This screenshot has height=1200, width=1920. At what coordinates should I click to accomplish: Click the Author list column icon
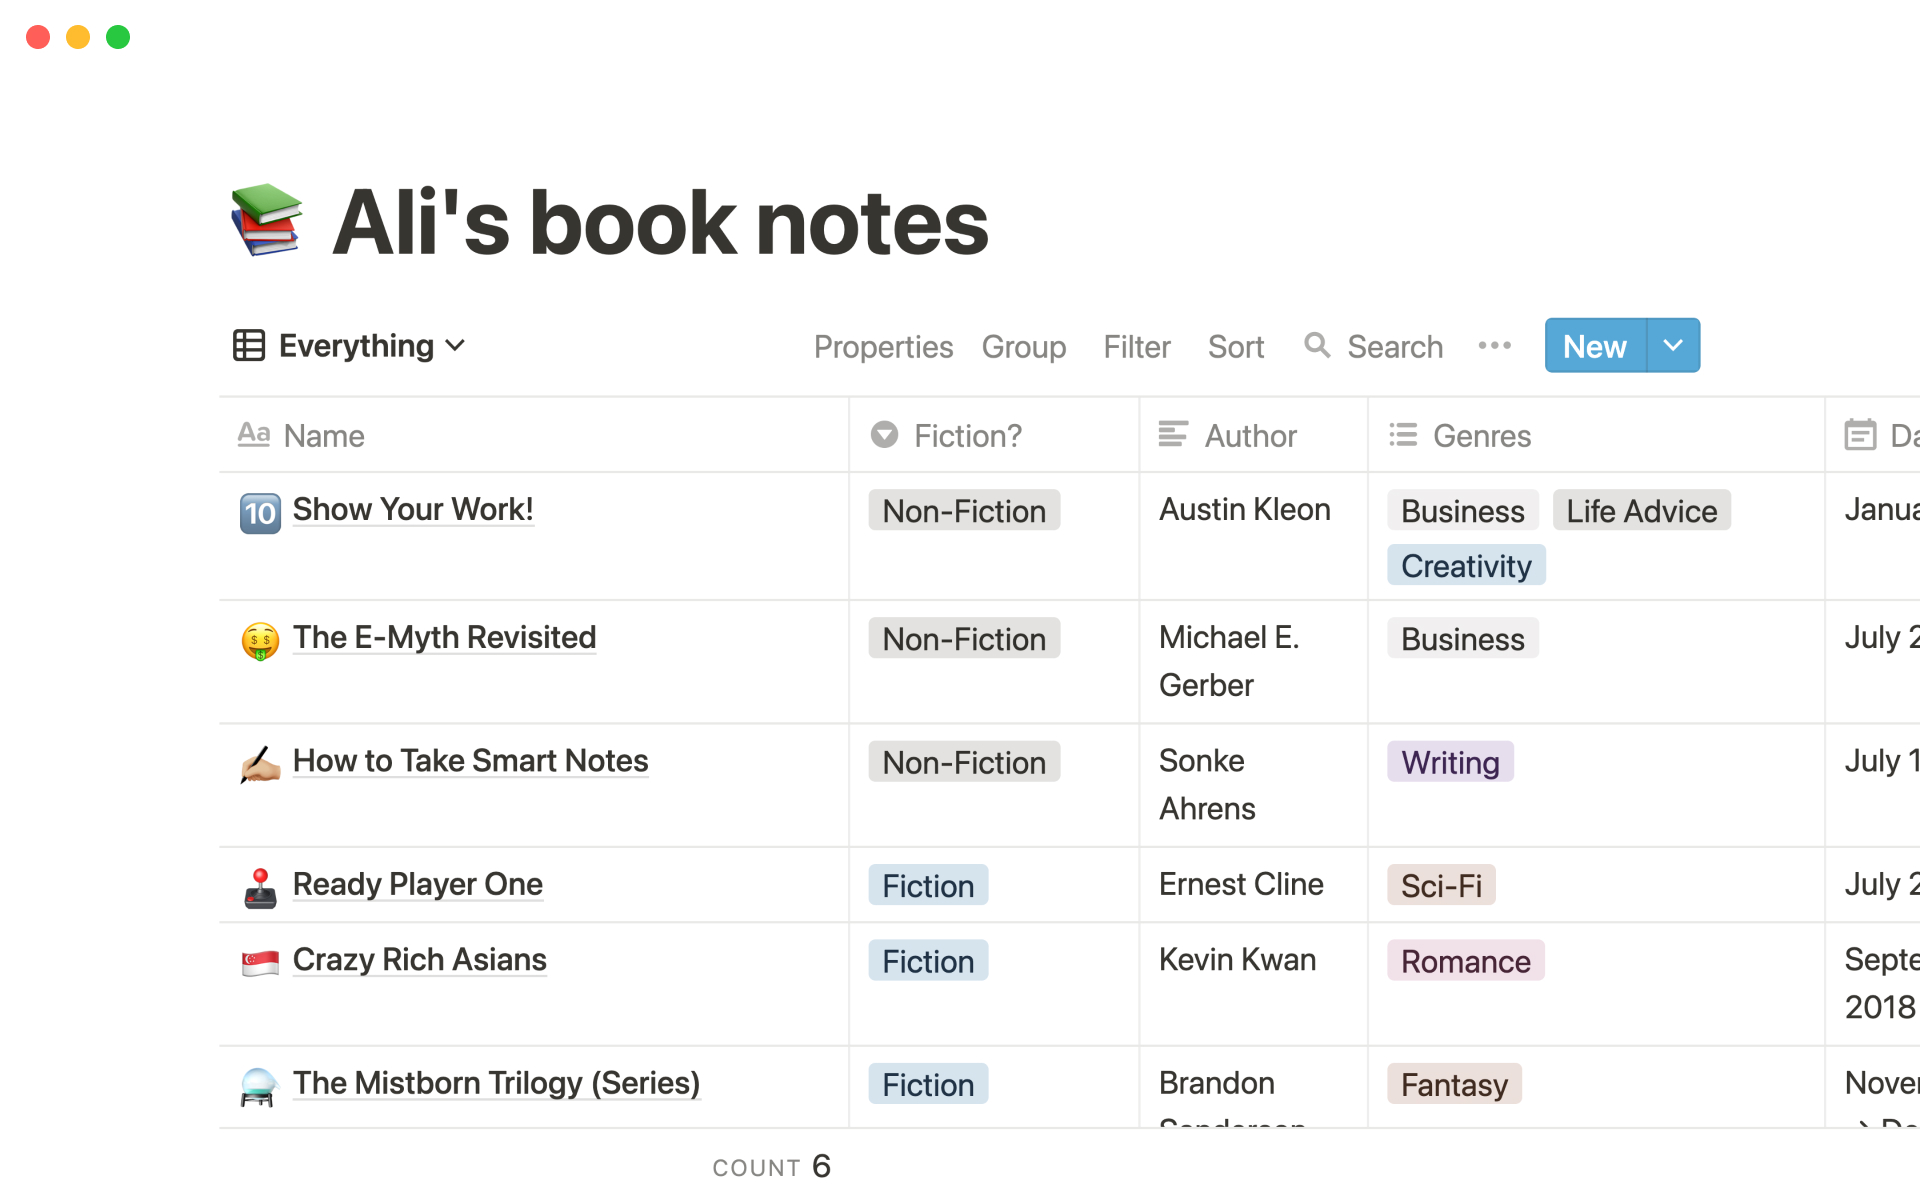(1172, 434)
